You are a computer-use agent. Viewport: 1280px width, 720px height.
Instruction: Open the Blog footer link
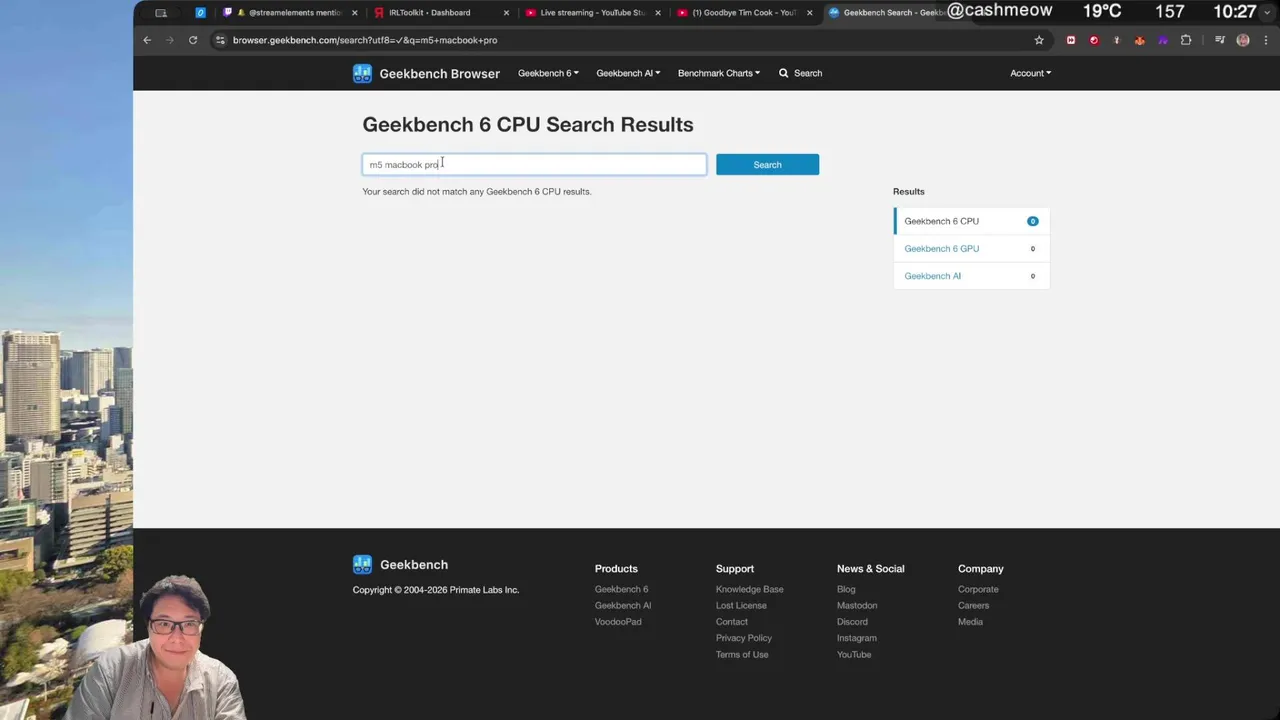pos(846,589)
